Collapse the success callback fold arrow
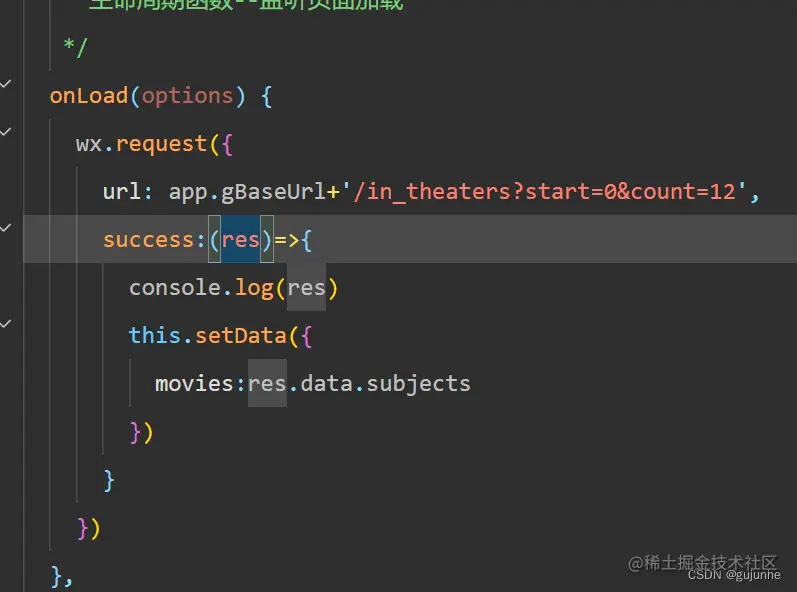Image resolution: width=797 pixels, height=592 pixels. click(6, 228)
